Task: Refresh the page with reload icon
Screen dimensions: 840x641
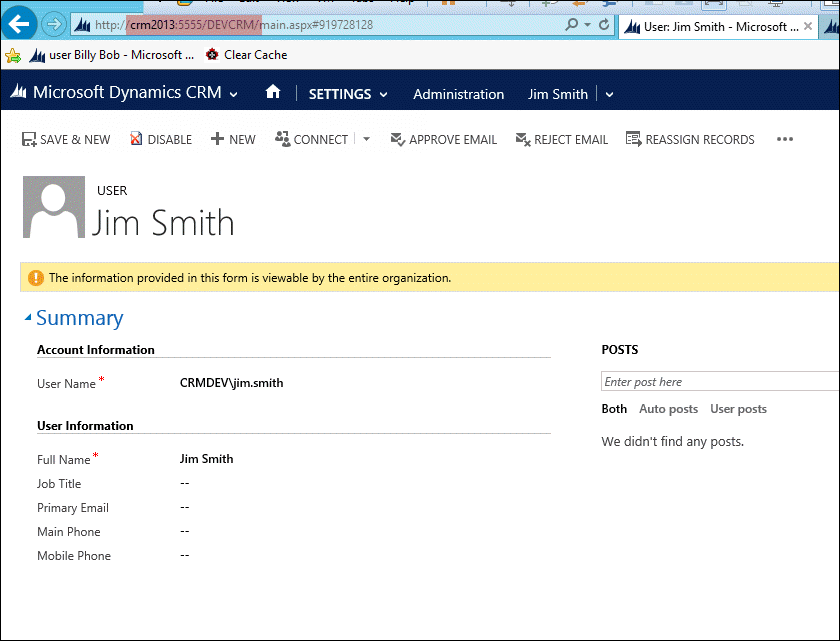Action: [x=604, y=25]
